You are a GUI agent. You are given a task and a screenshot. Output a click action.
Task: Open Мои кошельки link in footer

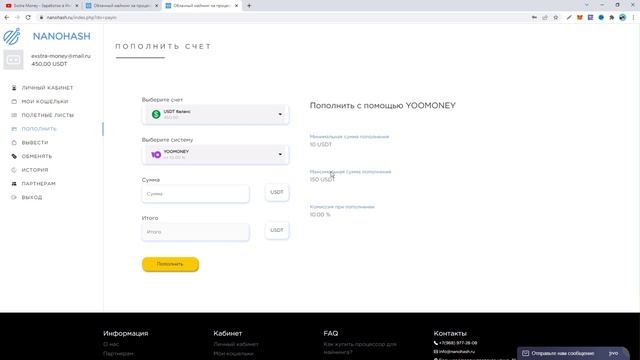pyautogui.click(x=233, y=353)
